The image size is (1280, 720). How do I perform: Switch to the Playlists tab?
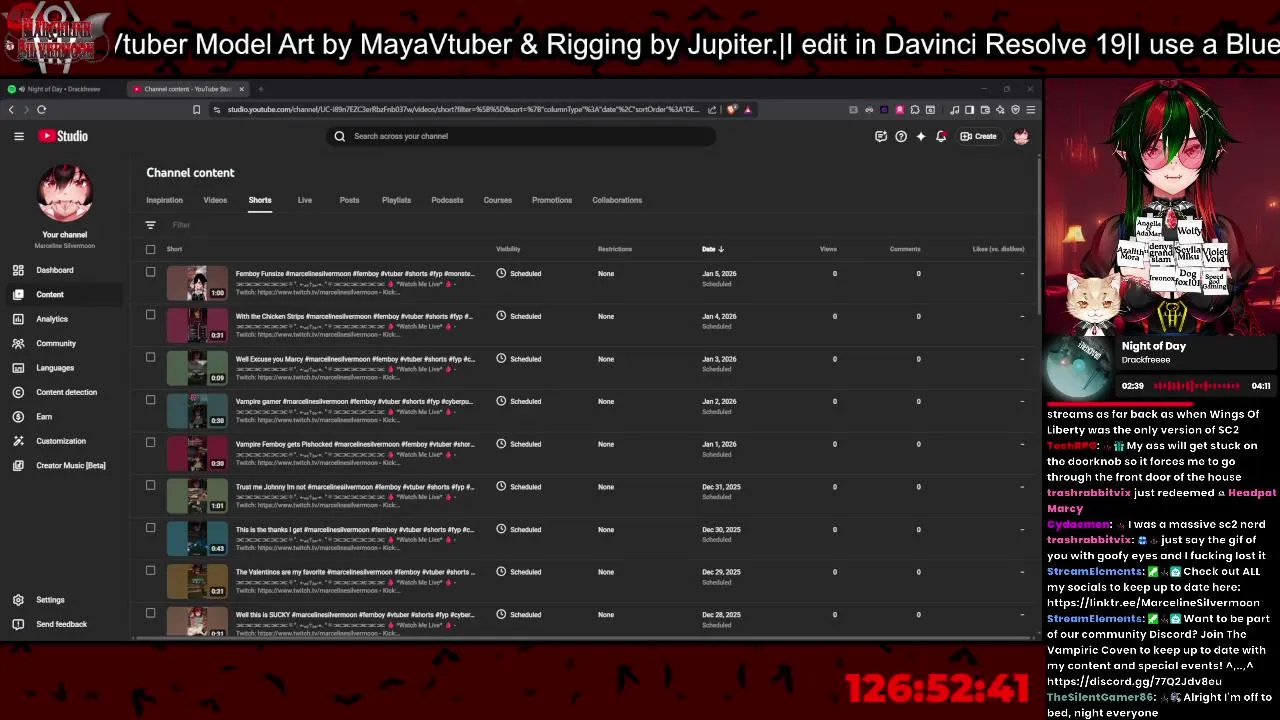[396, 200]
